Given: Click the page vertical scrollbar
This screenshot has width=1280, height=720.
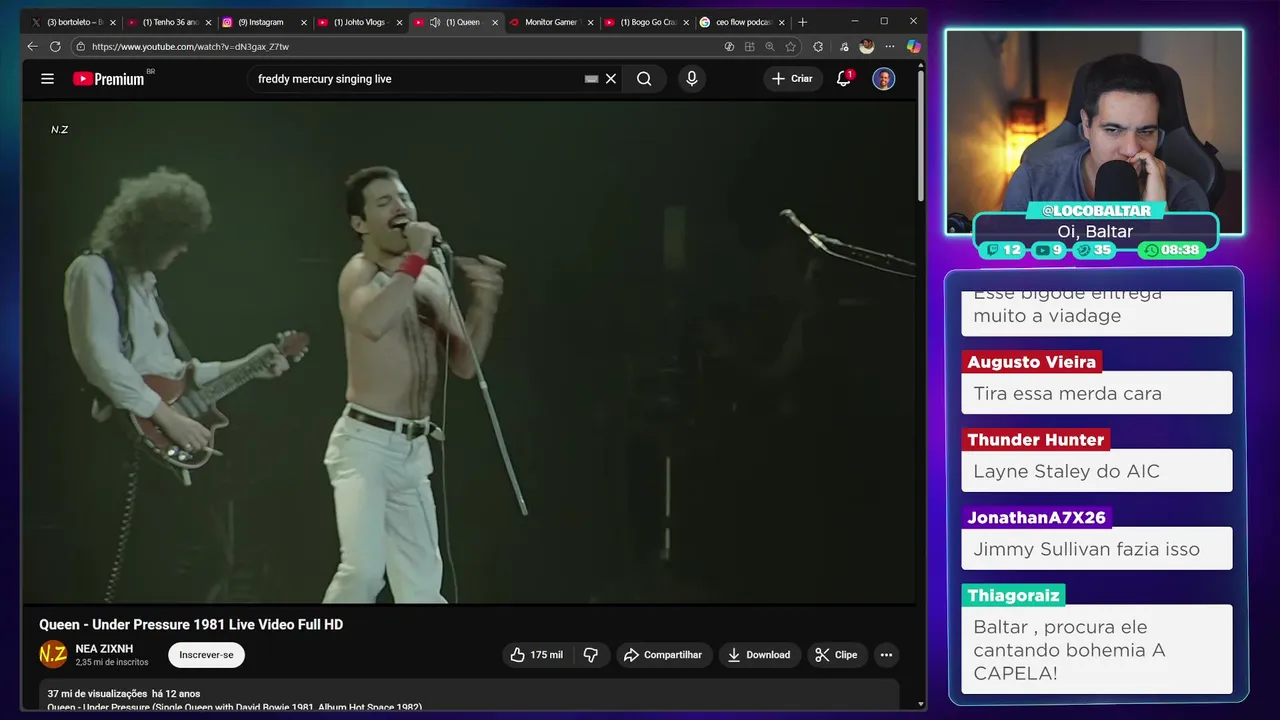Looking at the screenshot, I should tap(921, 135).
